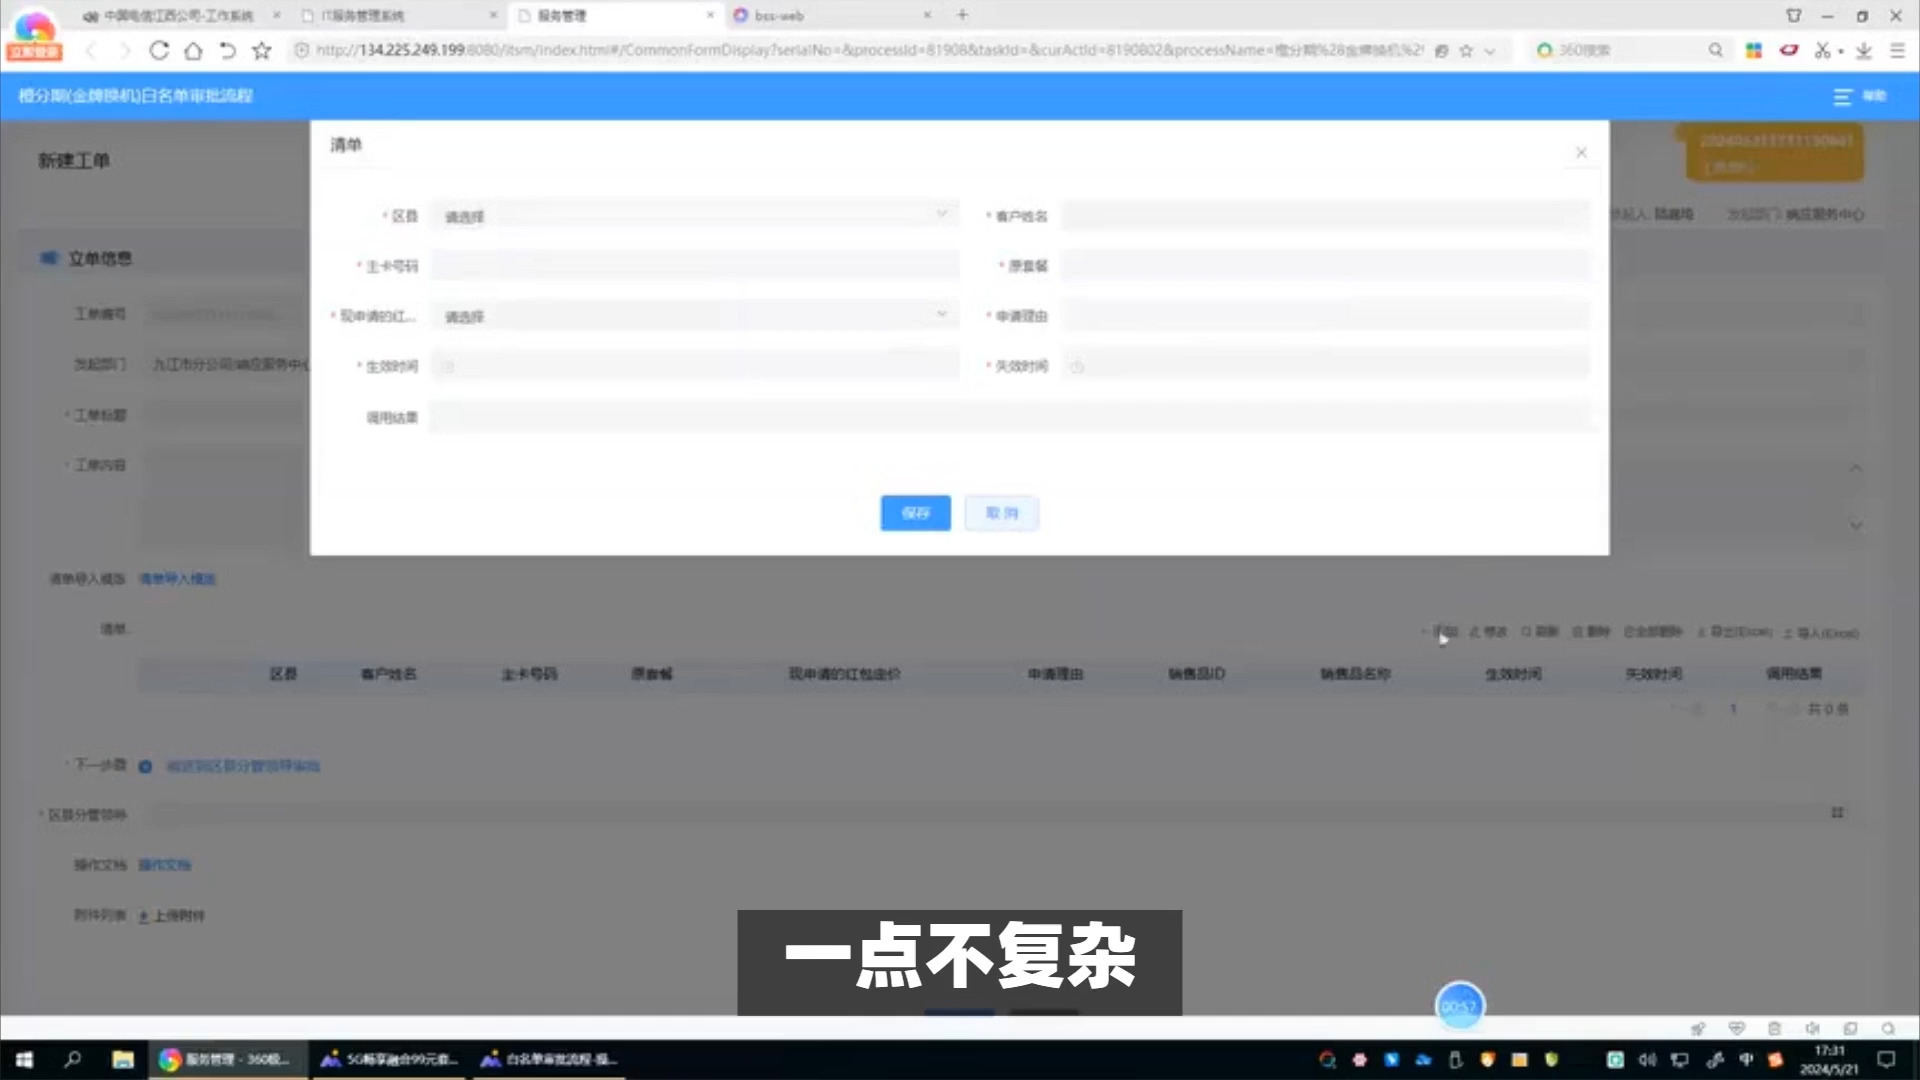Click the bookmark star icon in toolbar
This screenshot has height=1080, width=1920.
click(x=262, y=50)
